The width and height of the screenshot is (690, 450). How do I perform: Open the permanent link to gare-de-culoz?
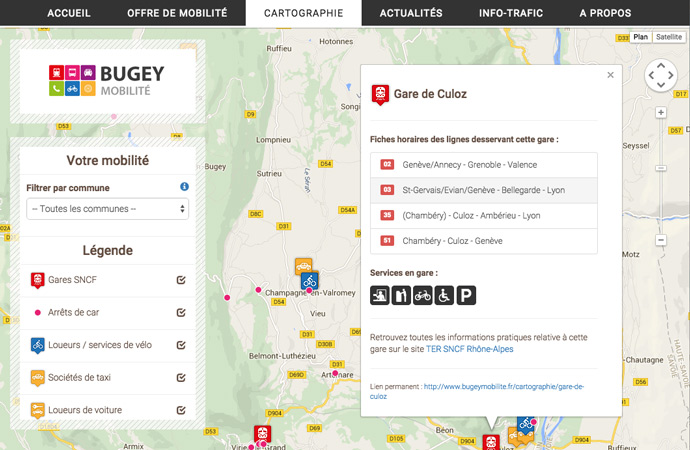point(504,387)
